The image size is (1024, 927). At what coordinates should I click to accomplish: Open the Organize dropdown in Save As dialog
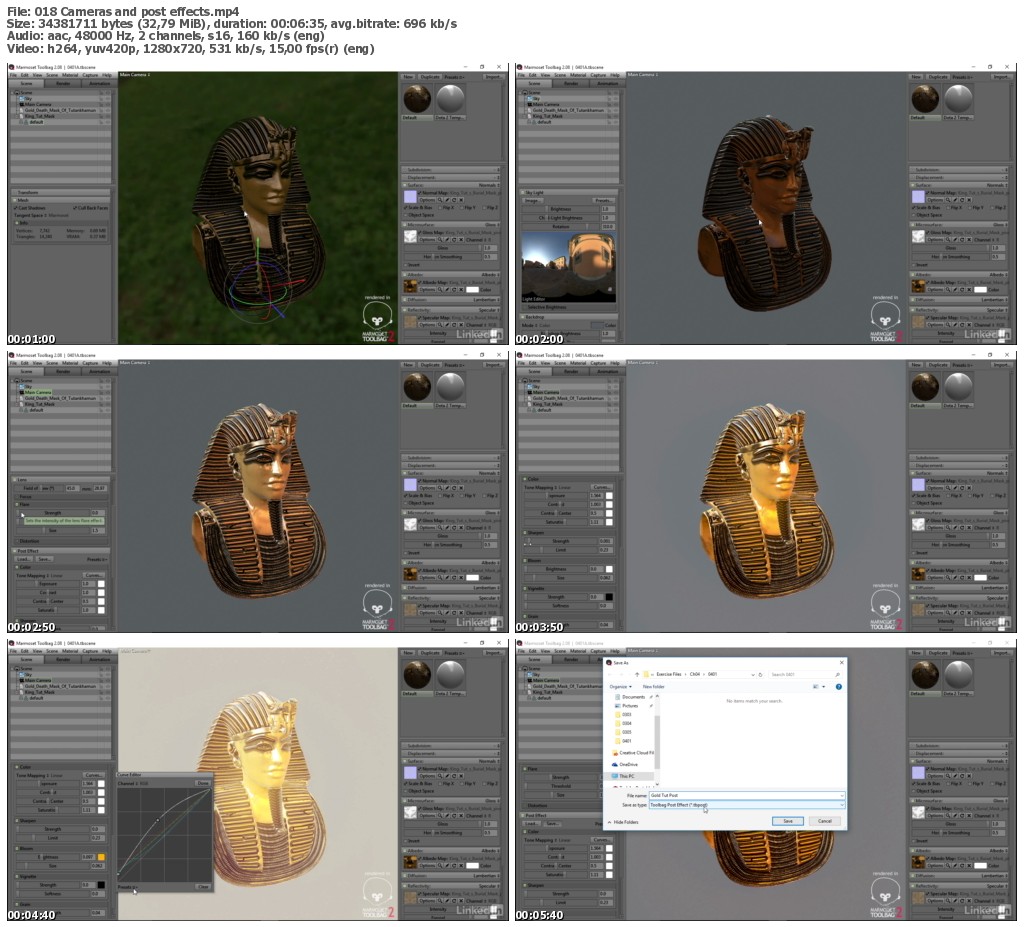tap(620, 687)
